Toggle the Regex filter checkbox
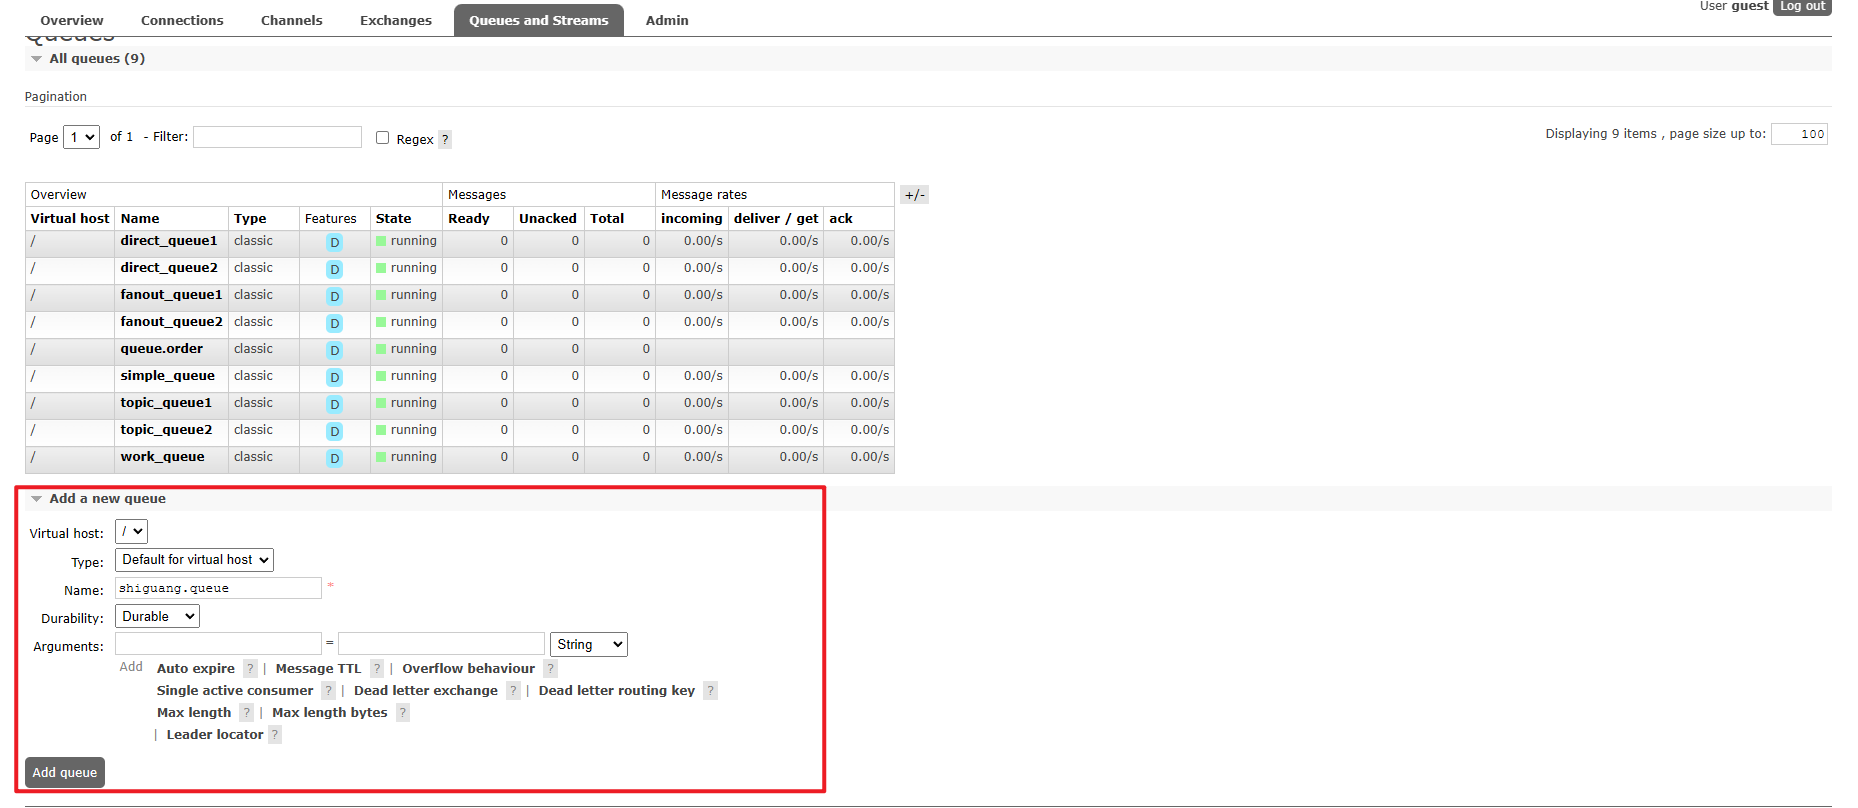 (382, 138)
